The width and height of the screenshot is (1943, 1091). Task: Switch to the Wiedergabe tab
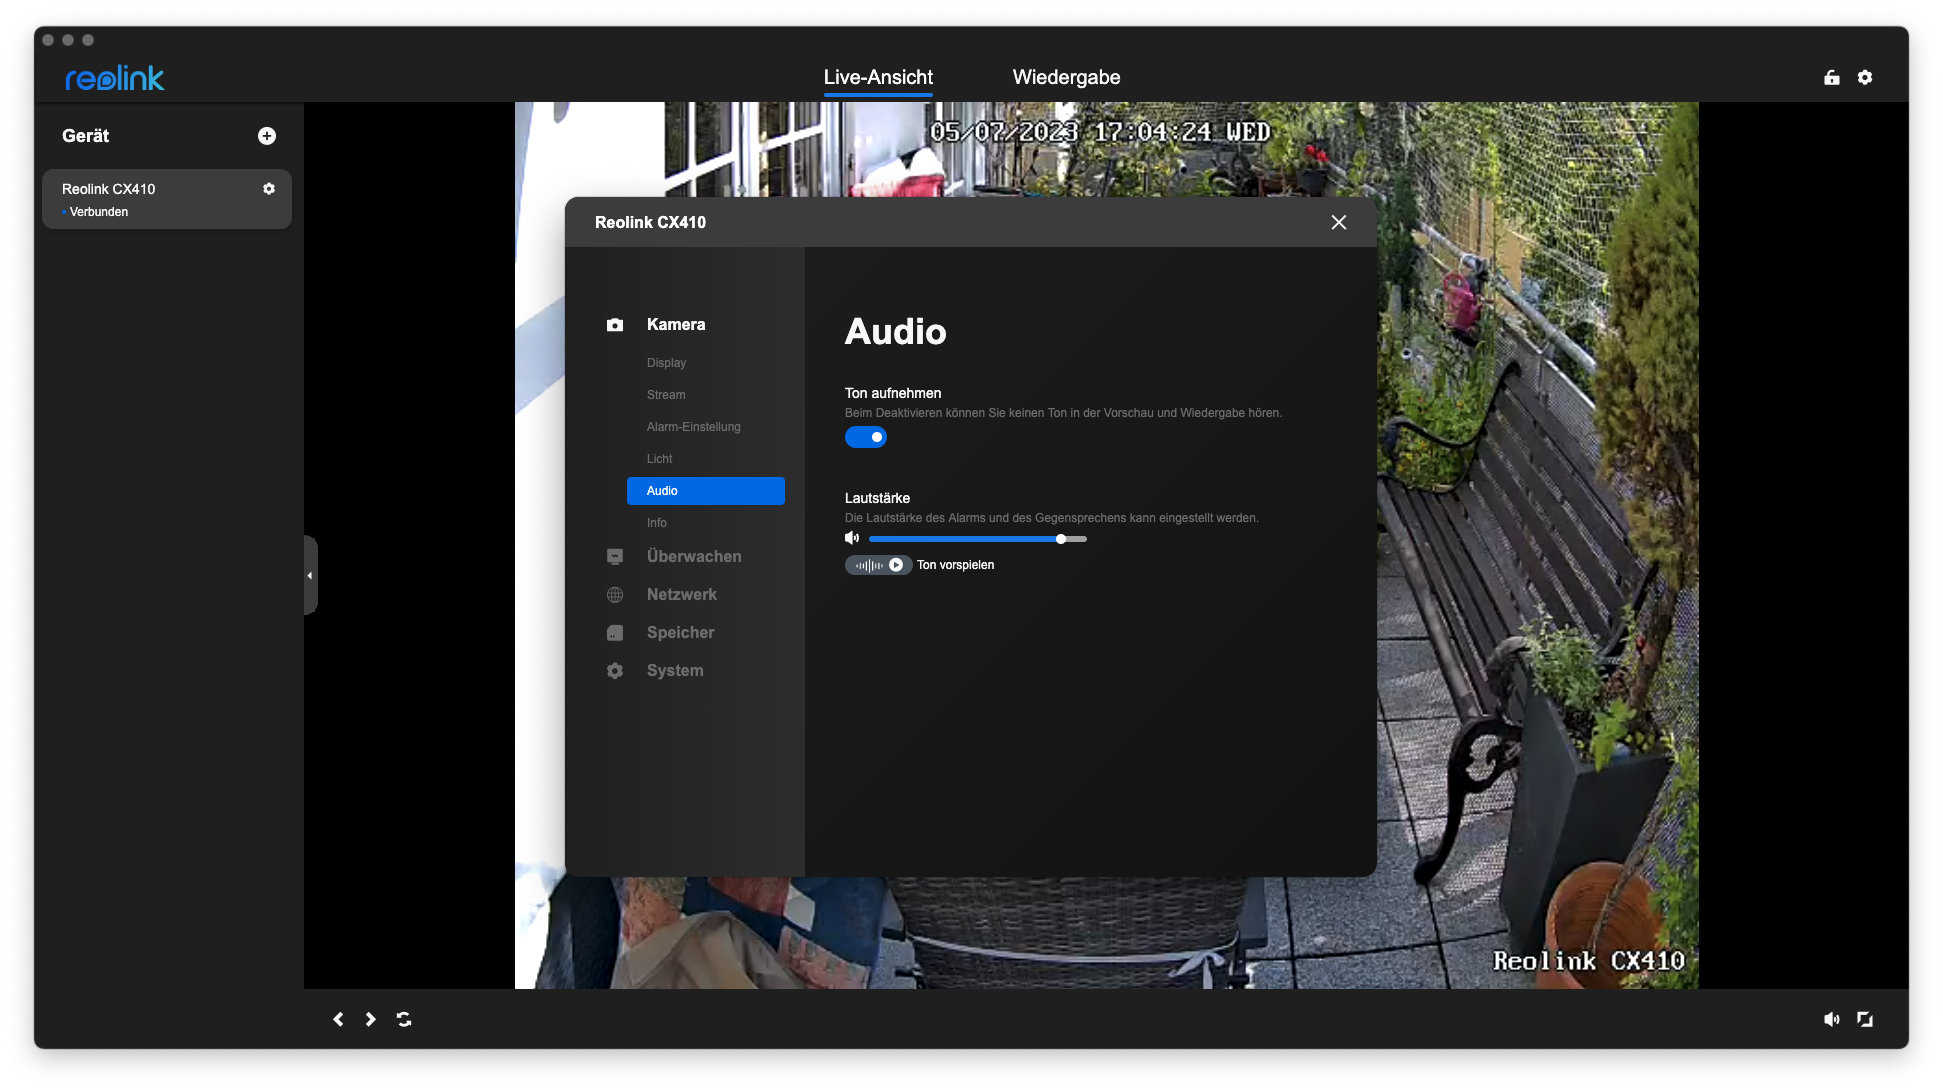[1066, 77]
